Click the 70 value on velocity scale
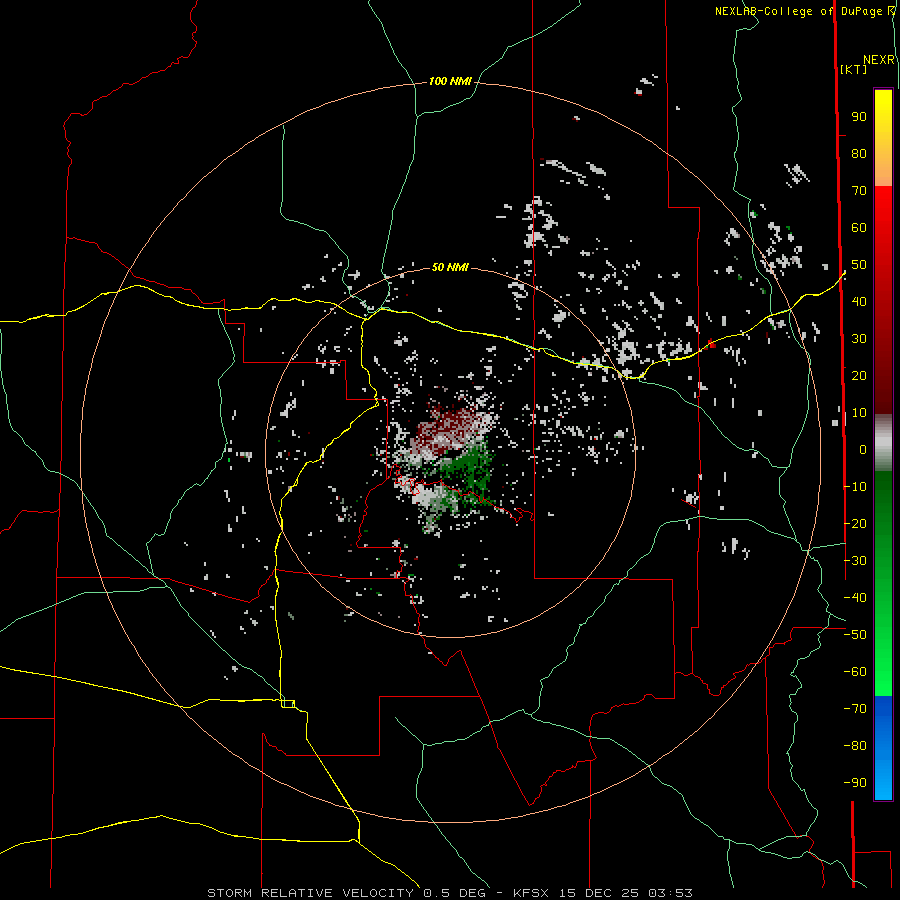This screenshot has height=900, width=900. pyautogui.click(x=859, y=191)
